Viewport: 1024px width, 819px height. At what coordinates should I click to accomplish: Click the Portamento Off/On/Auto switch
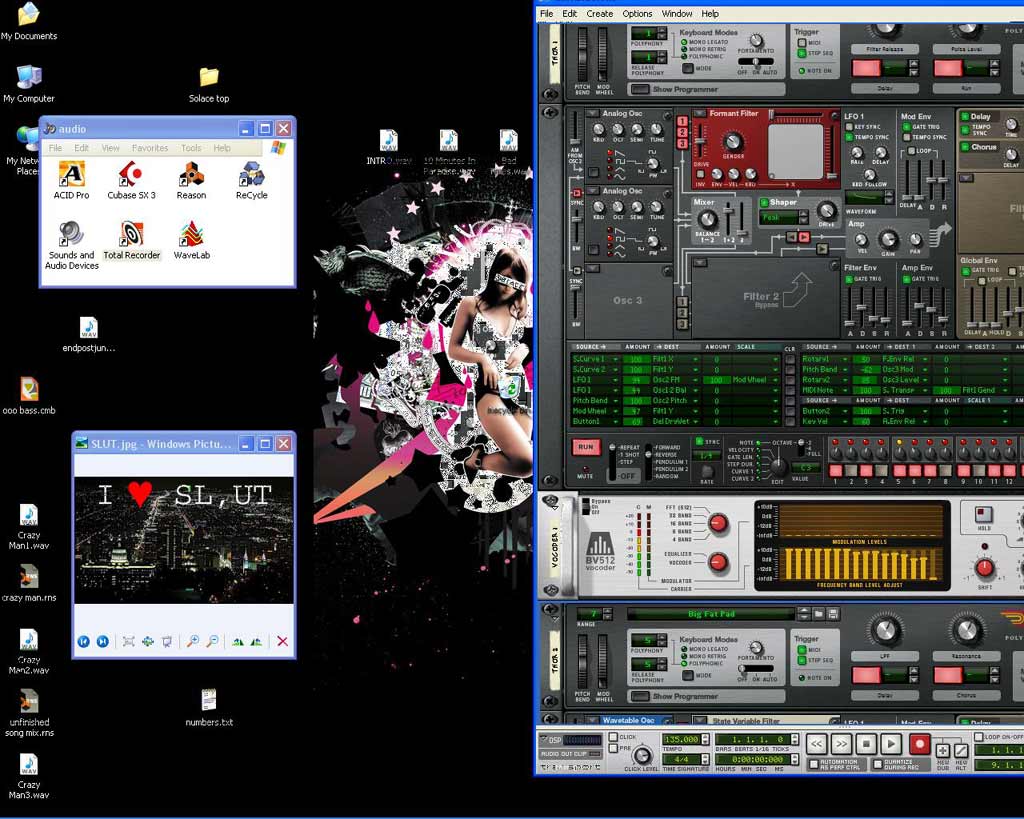pyautogui.click(x=756, y=61)
